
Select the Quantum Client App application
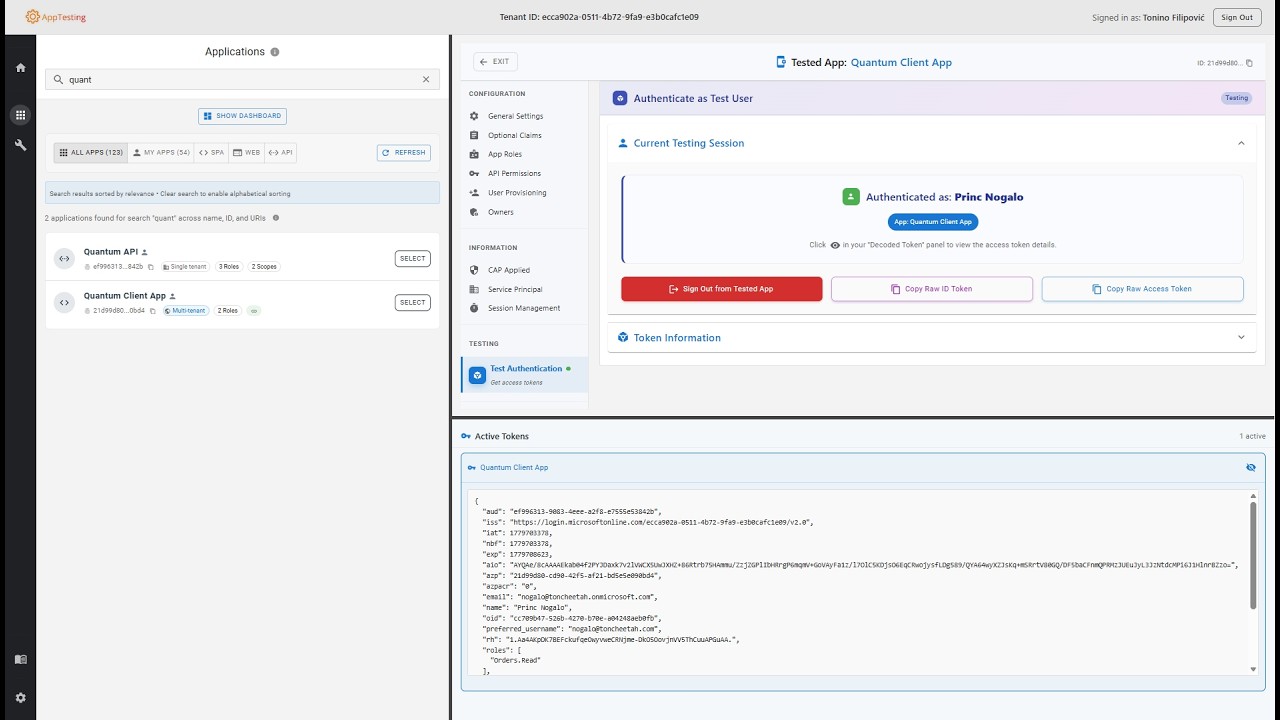pos(412,302)
